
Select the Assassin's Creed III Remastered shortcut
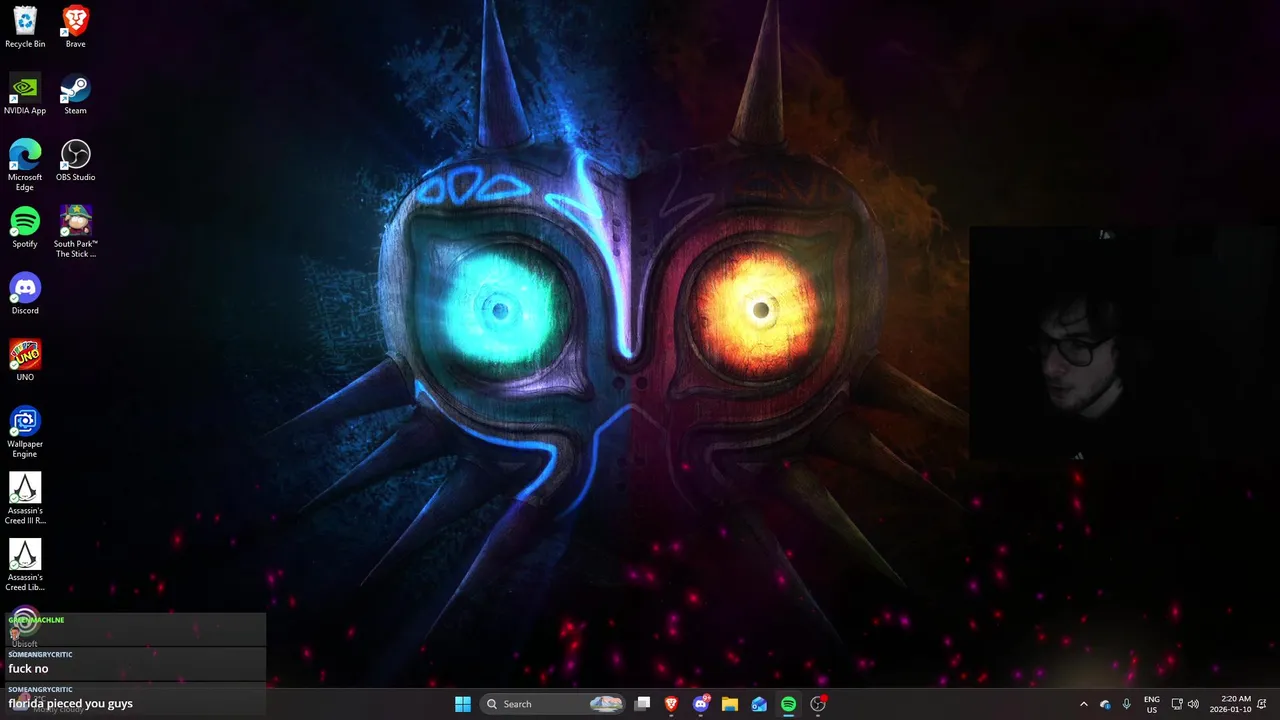(25, 499)
